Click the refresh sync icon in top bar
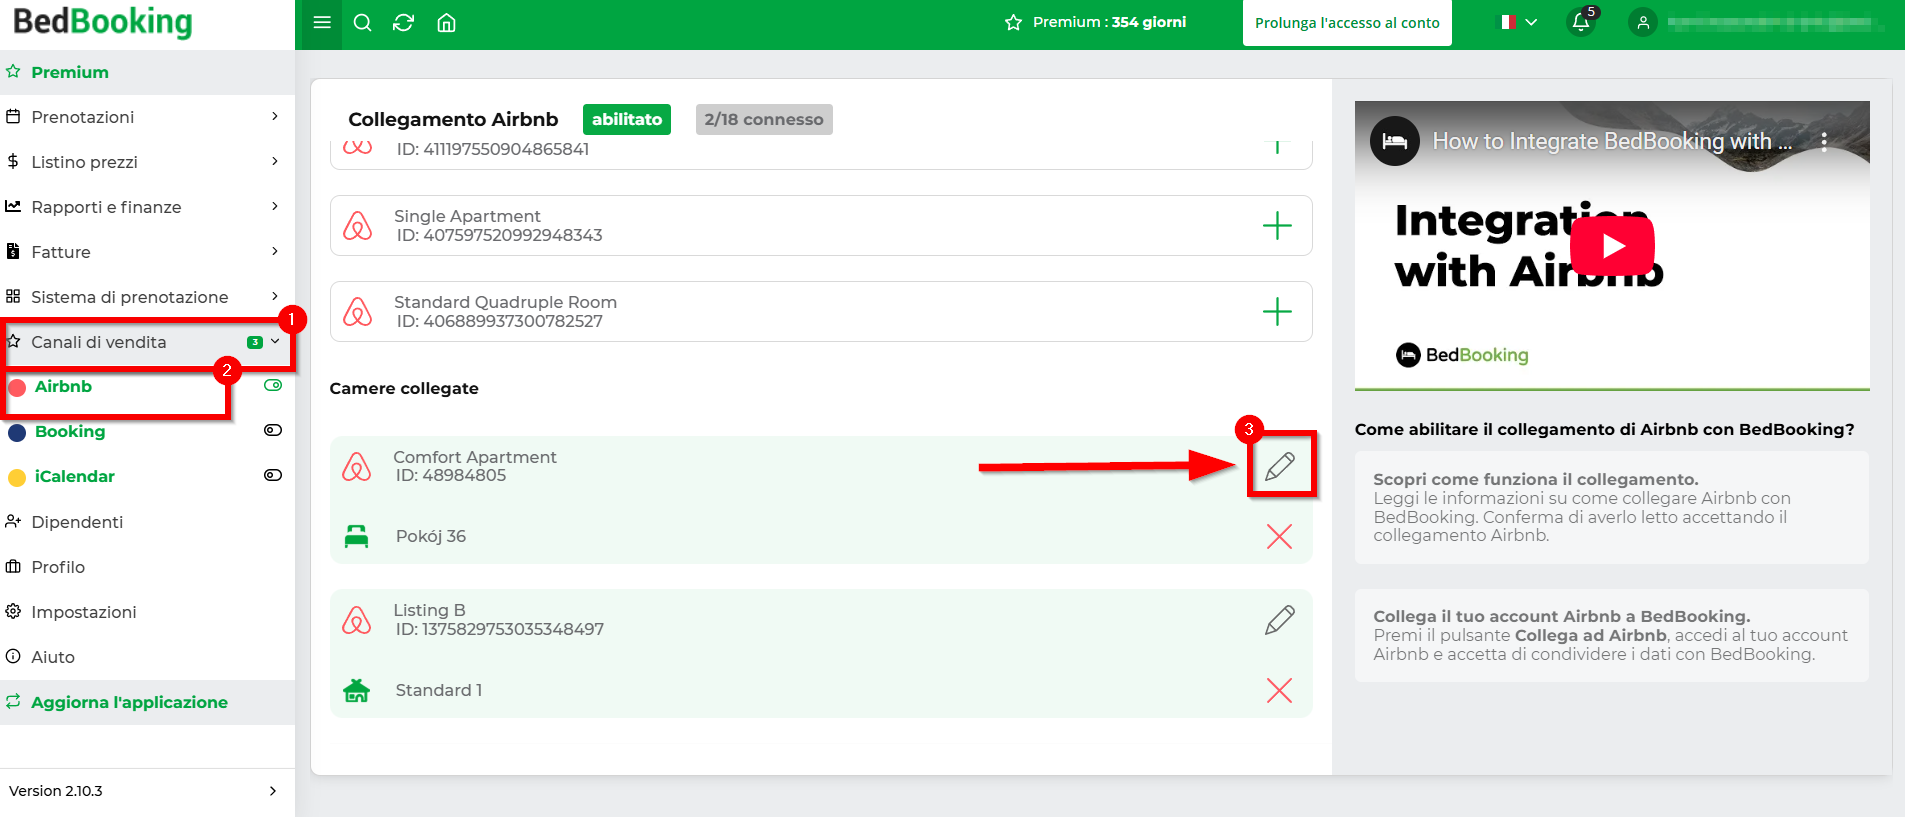1905x817 pixels. coord(404,22)
